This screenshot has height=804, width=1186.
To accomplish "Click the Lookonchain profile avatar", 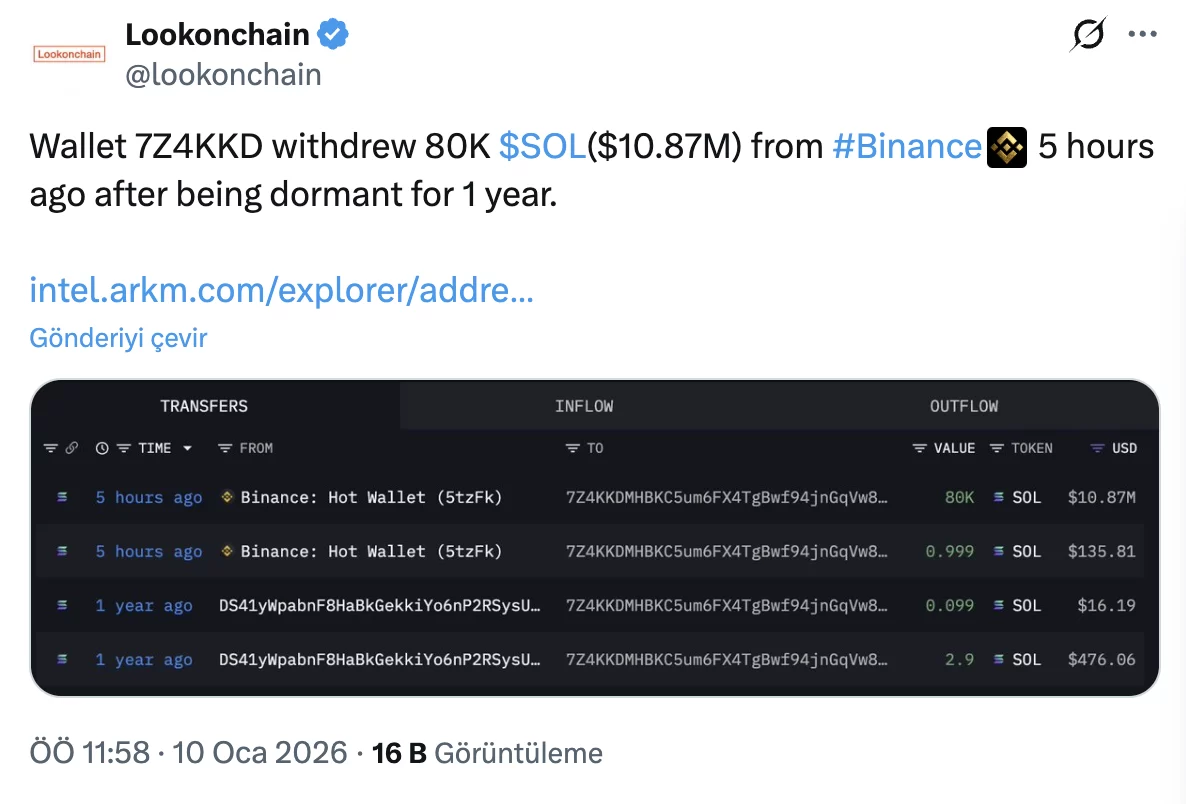I will pyautogui.click(x=69, y=54).
